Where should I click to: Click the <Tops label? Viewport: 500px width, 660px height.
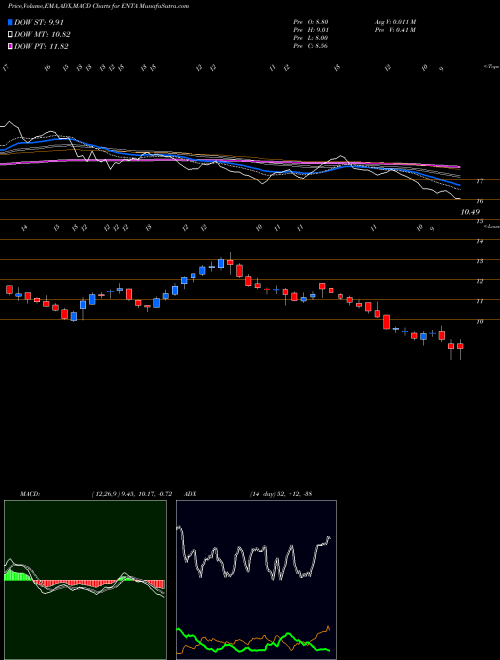point(492,67)
